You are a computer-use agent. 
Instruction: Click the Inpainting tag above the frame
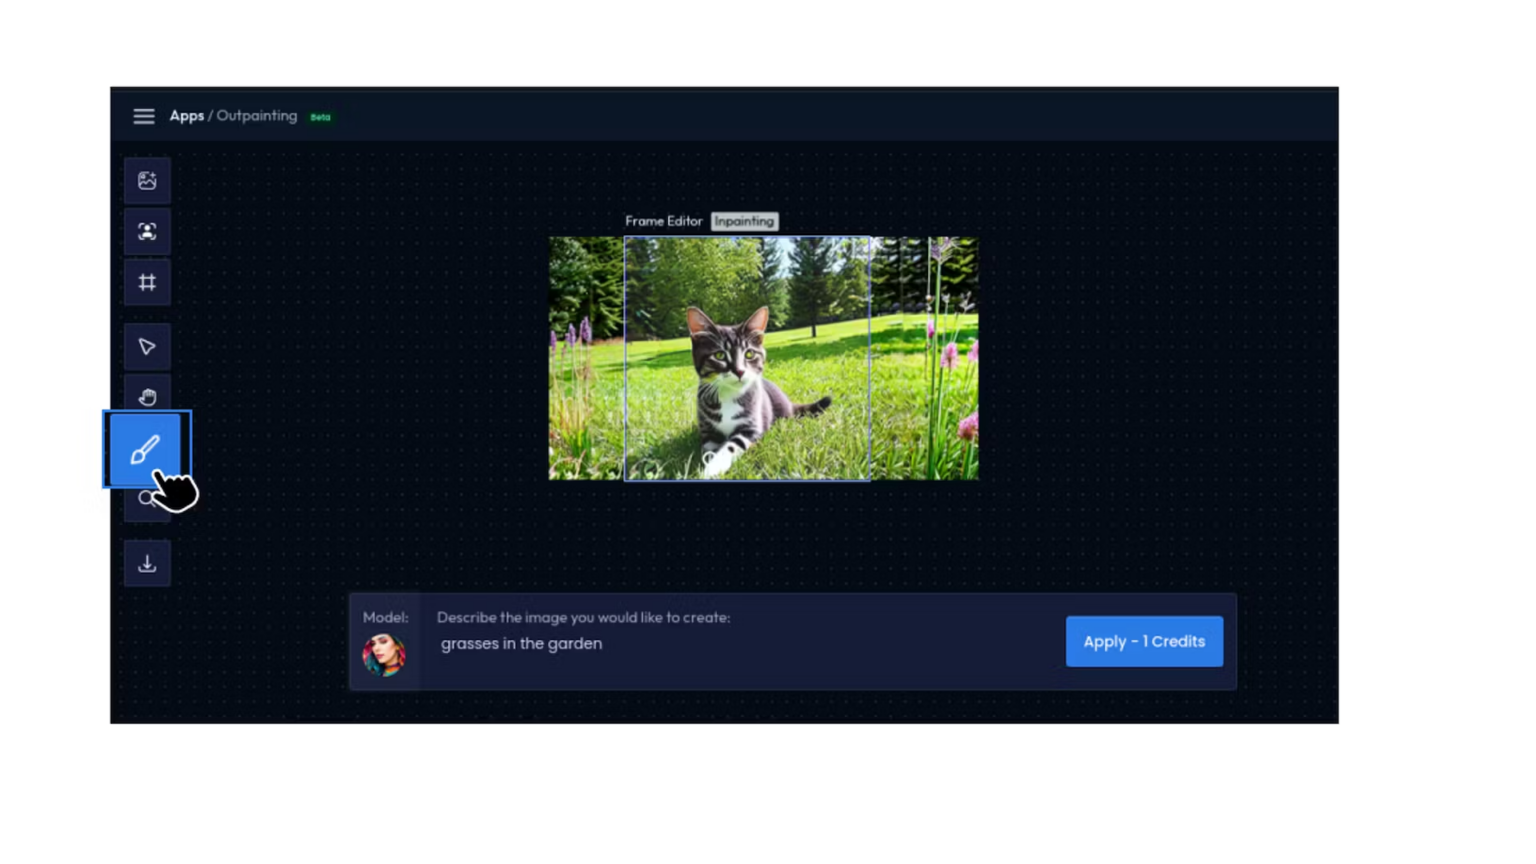744,221
